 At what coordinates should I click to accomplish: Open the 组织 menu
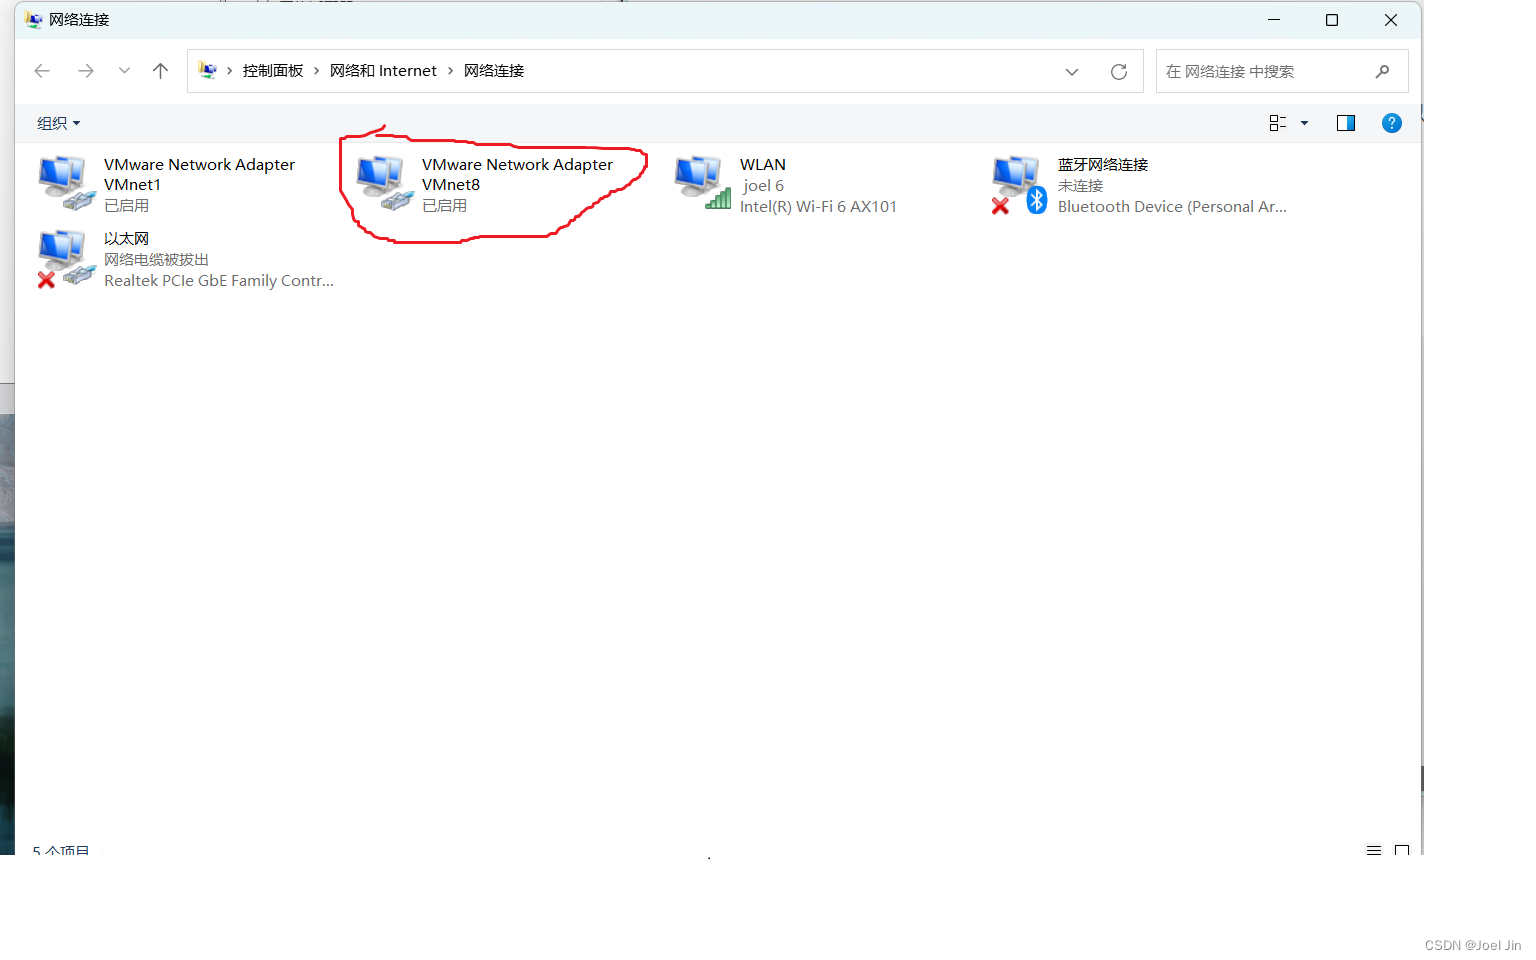(x=58, y=123)
